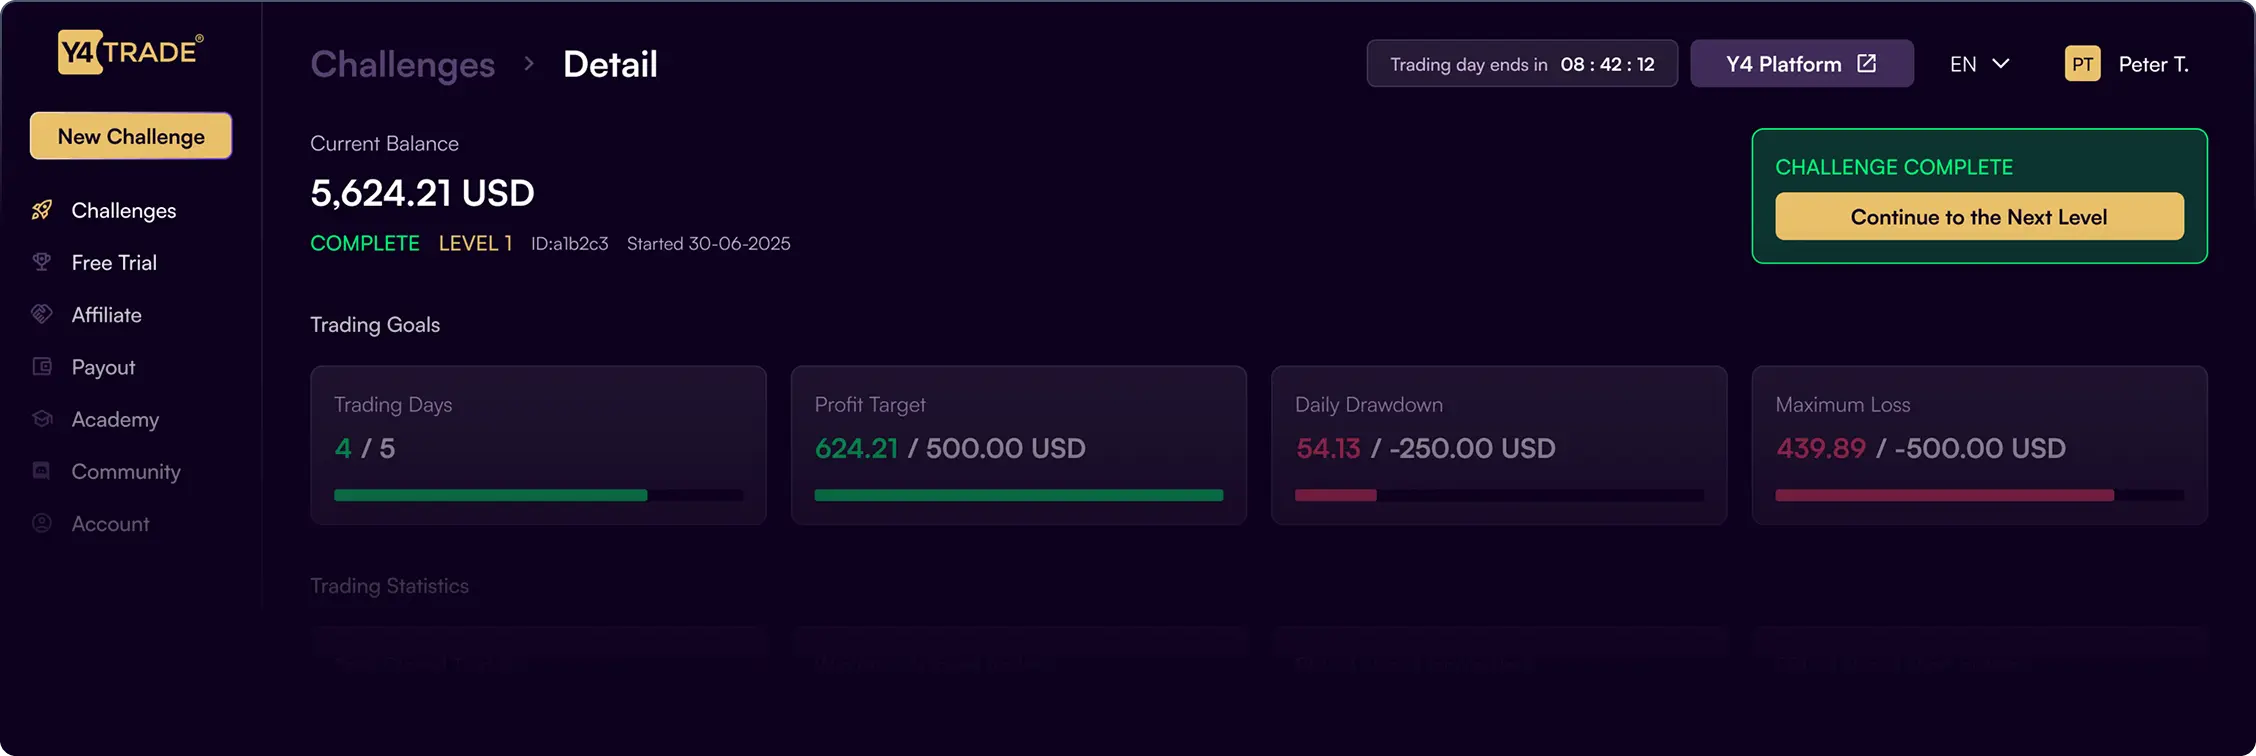Click the Maximum Loss progress bar
The height and width of the screenshot is (756, 2256).
tap(1979, 495)
